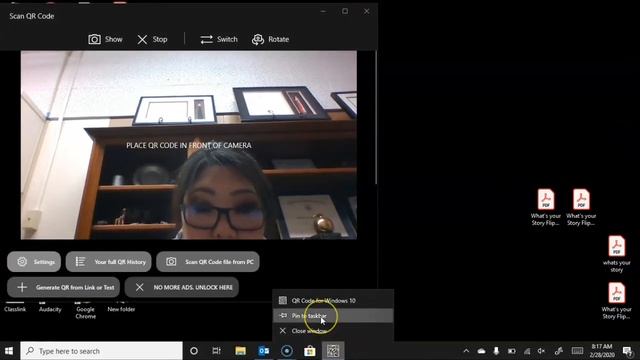Image resolution: width=640 pixels, height=360 pixels.
Task: Click No More Ads Unlock Here
Action: coord(182,287)
